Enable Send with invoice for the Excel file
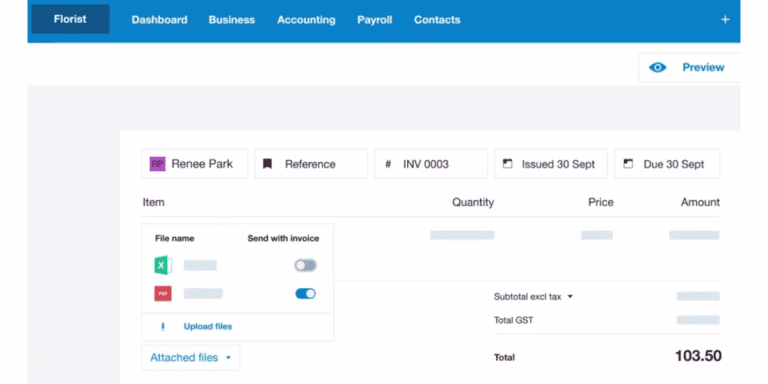Viewport: 768px width, 384px height. click(x=305, y=265)
